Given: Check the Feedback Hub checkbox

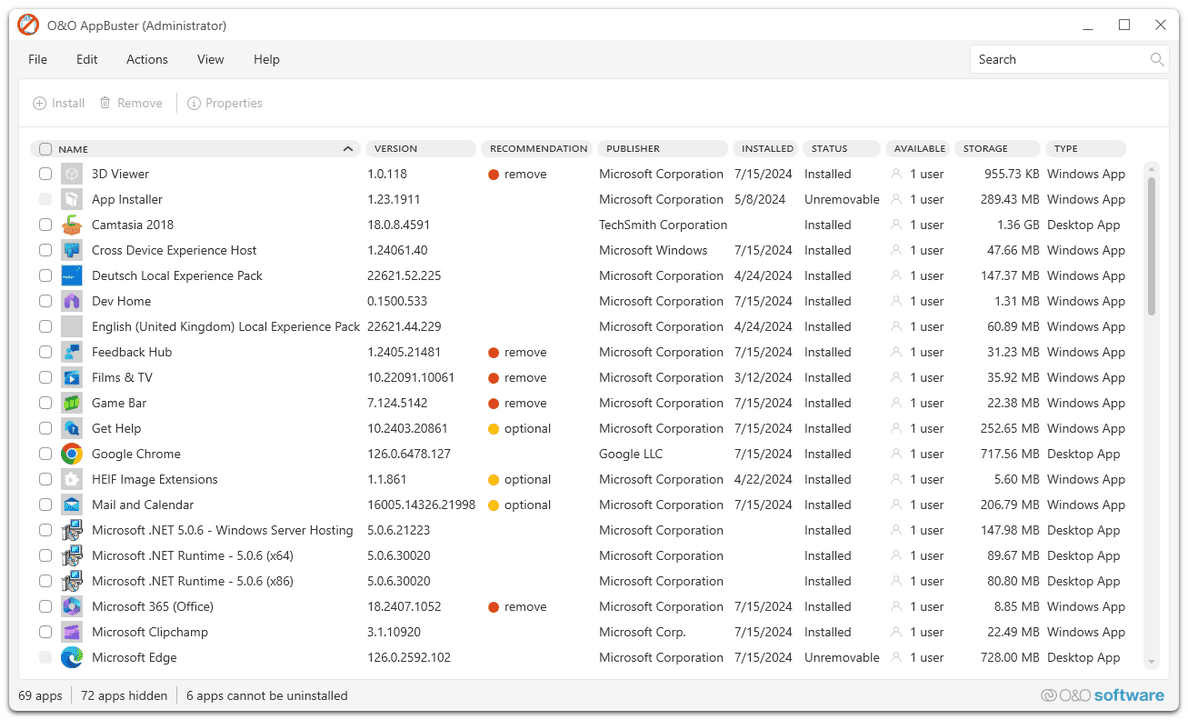Looking at the screenshot, I should pos(46,352).
